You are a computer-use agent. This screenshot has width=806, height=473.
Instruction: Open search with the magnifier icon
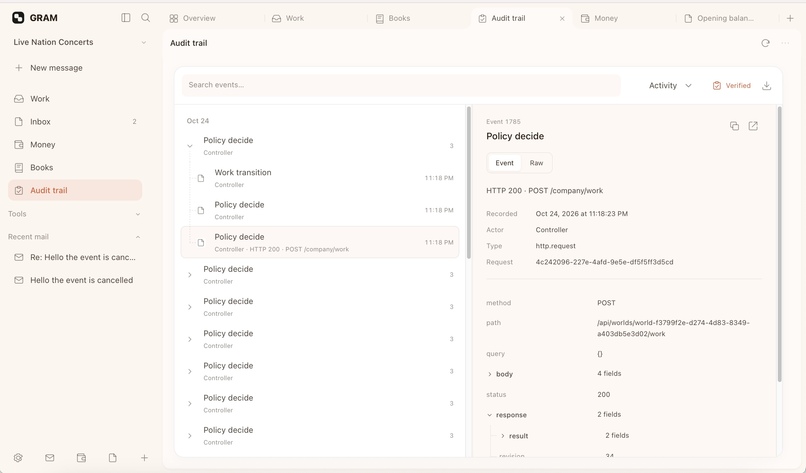(x=145, y=17)
